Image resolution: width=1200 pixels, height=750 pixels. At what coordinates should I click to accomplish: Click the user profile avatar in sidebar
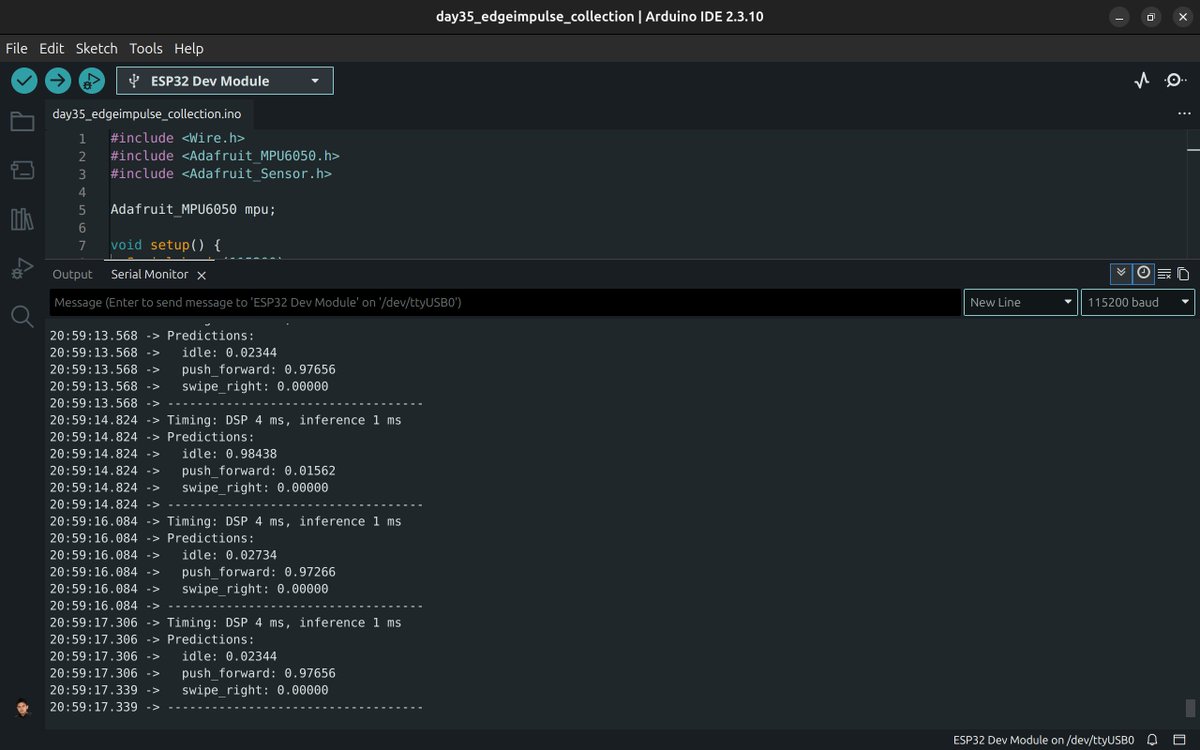23,708
